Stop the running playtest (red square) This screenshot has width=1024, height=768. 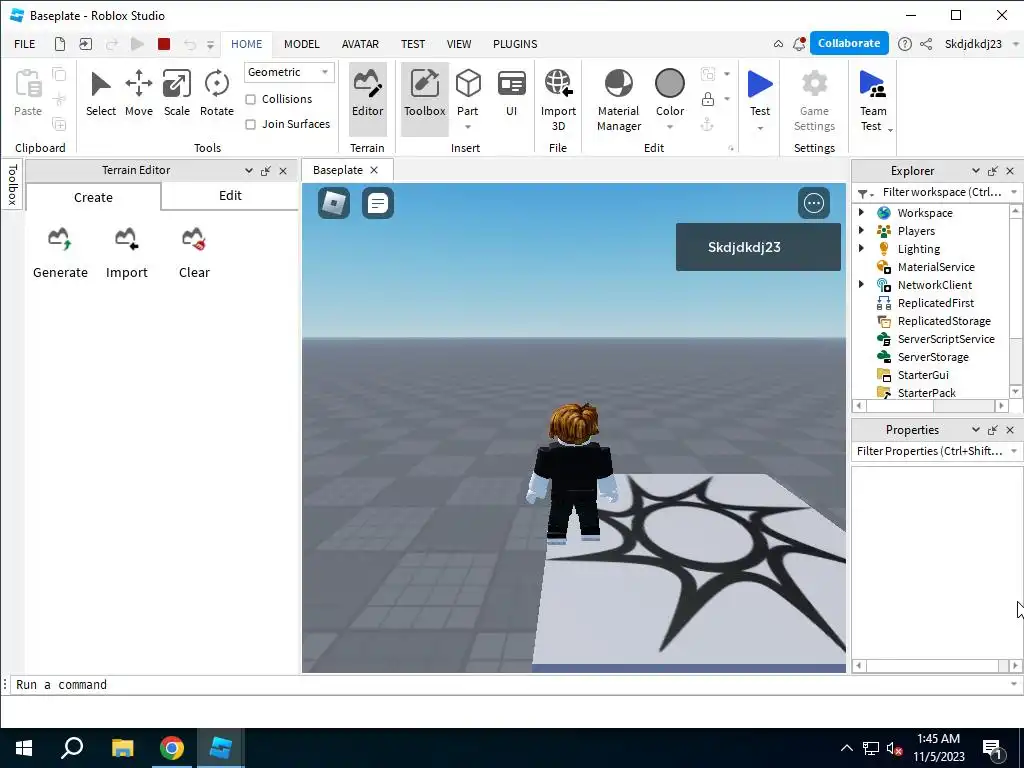point(164,44)
